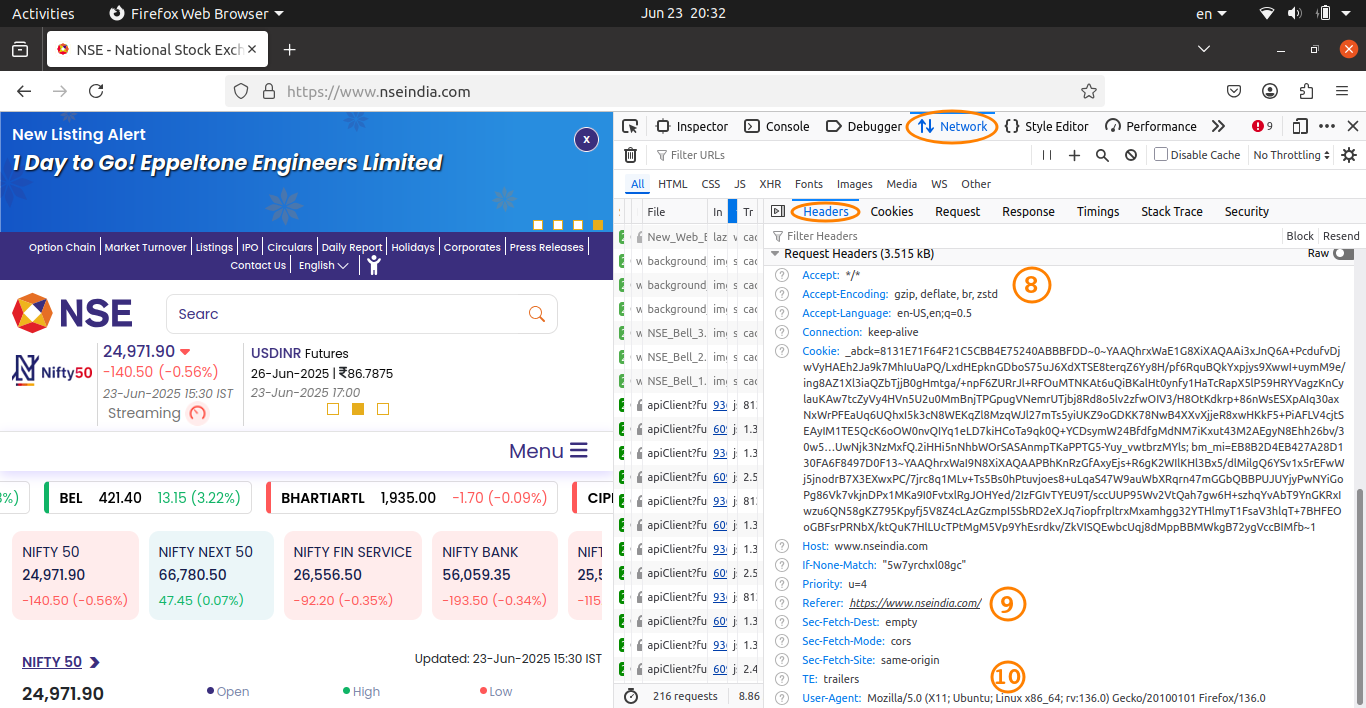Toggle the Streaming indicator button
The width and height of the screenshot is (1366, 708).
click(x=198, y=413)
